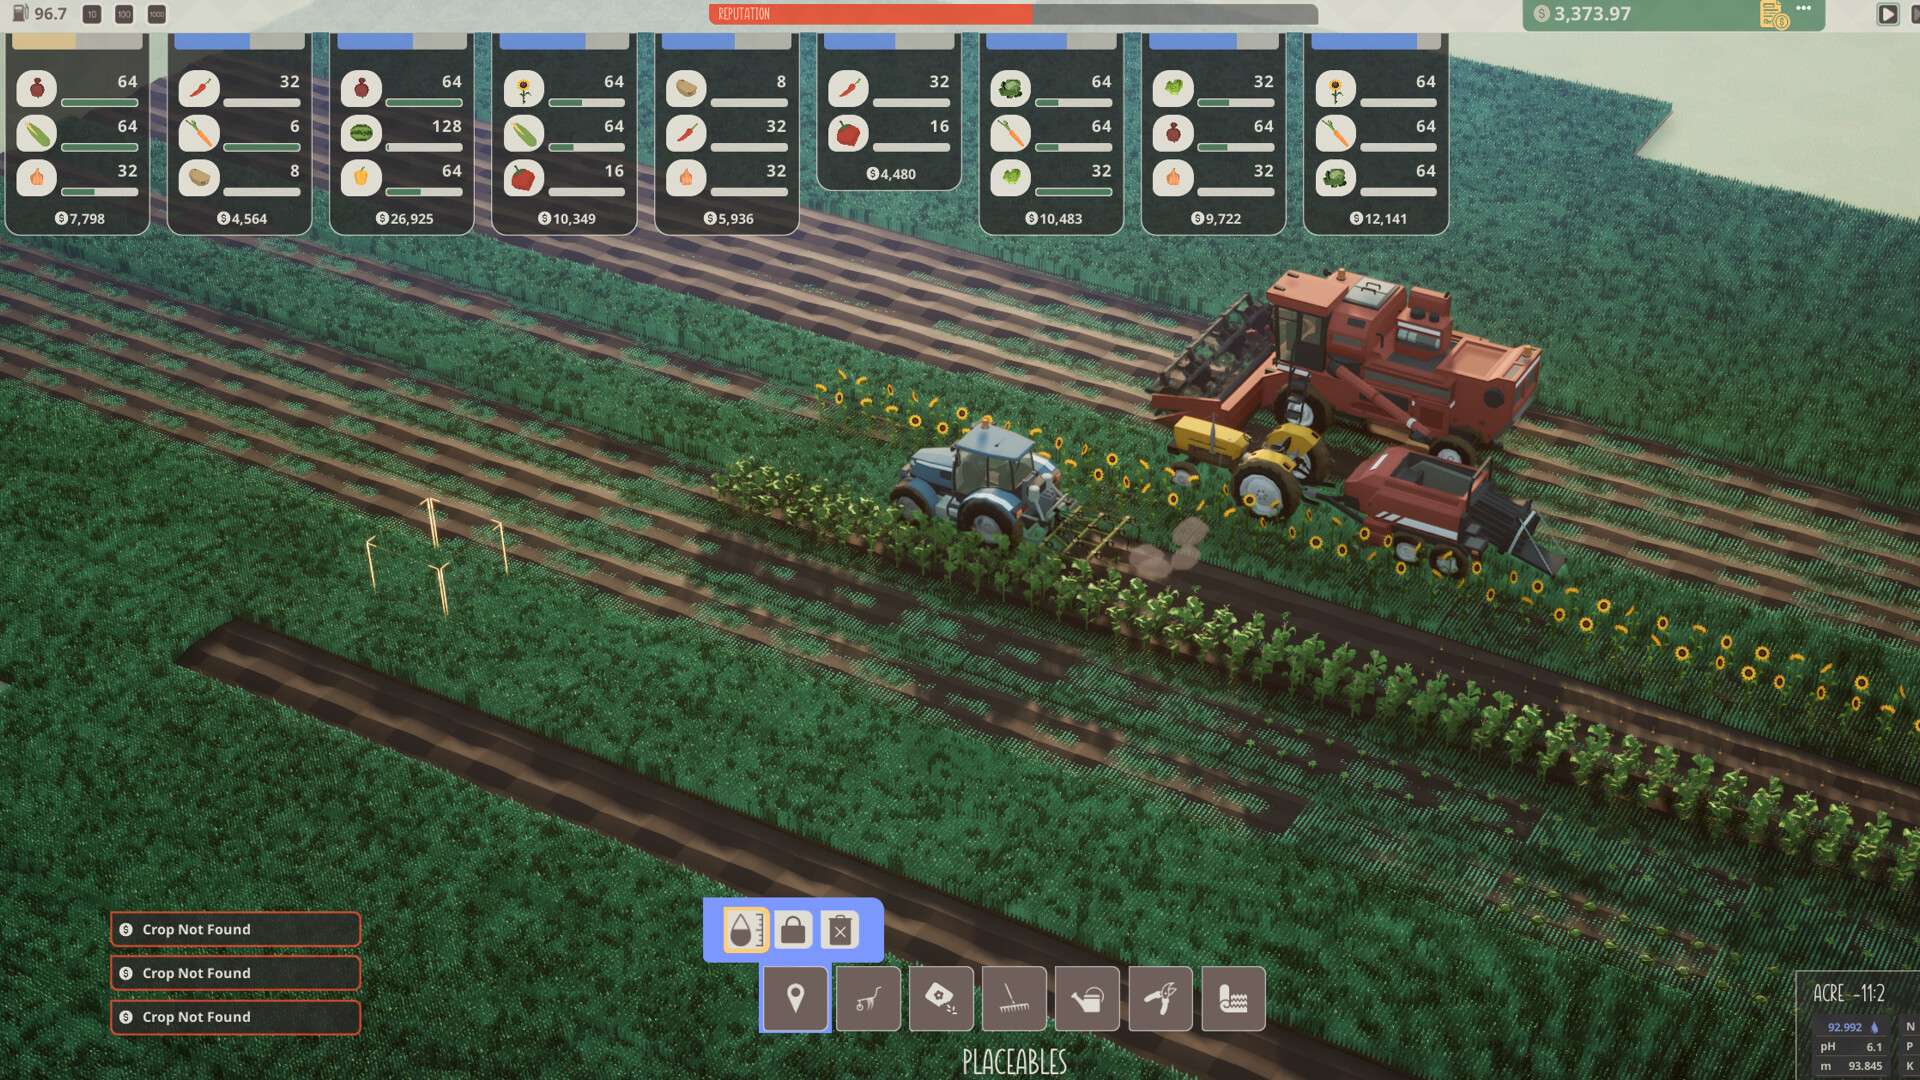Expand the top-right settings menu
1920x1080 pixels.
click(1807, 12)
